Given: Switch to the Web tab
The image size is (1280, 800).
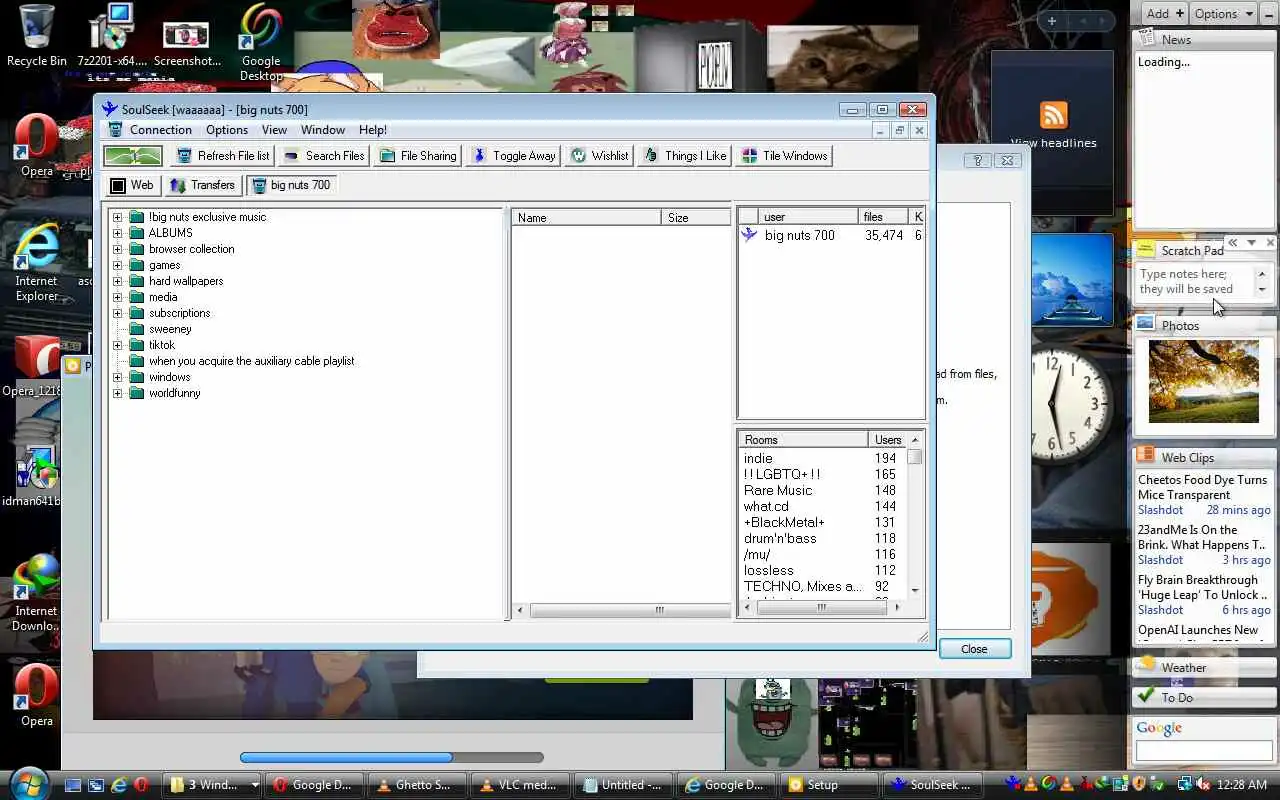Looking at the screenshot, I should point(132,185).
